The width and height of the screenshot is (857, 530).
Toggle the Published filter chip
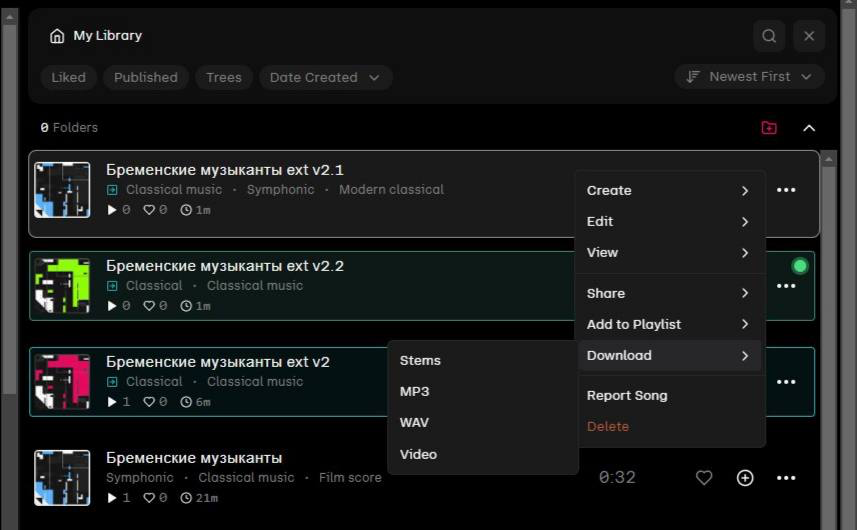(145, 77)
